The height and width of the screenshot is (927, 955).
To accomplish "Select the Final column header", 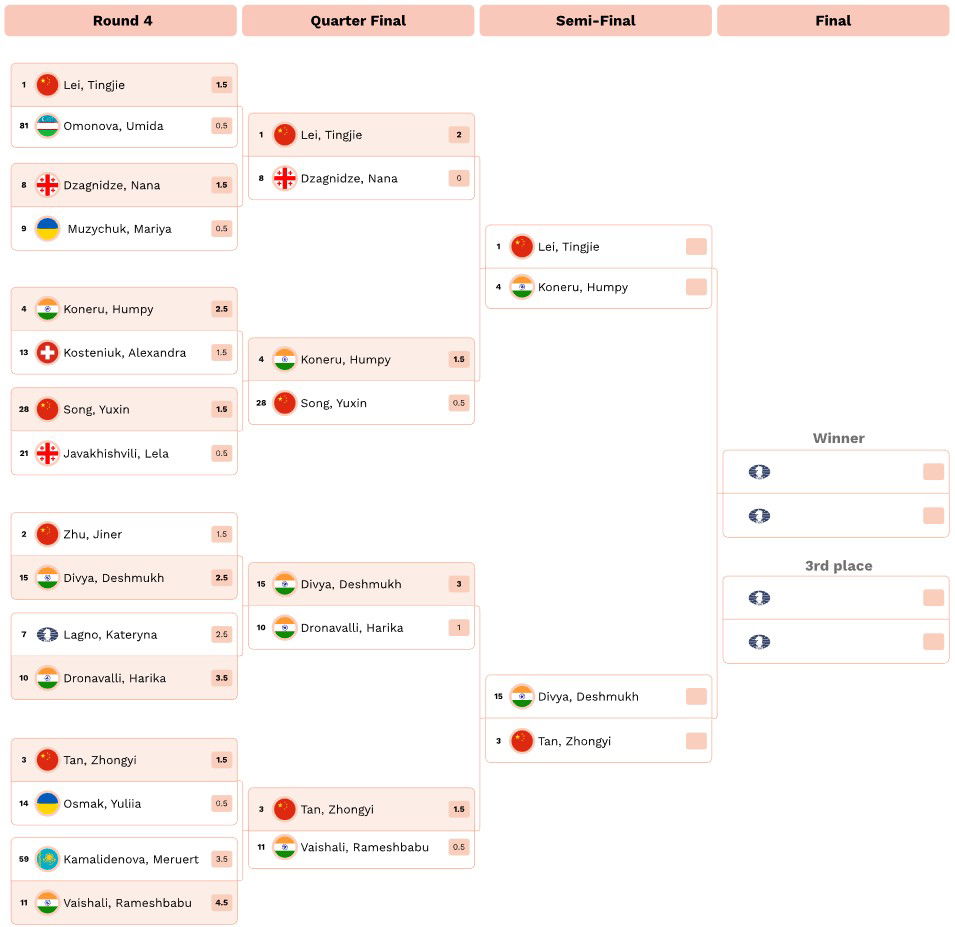I will [833, 21].
